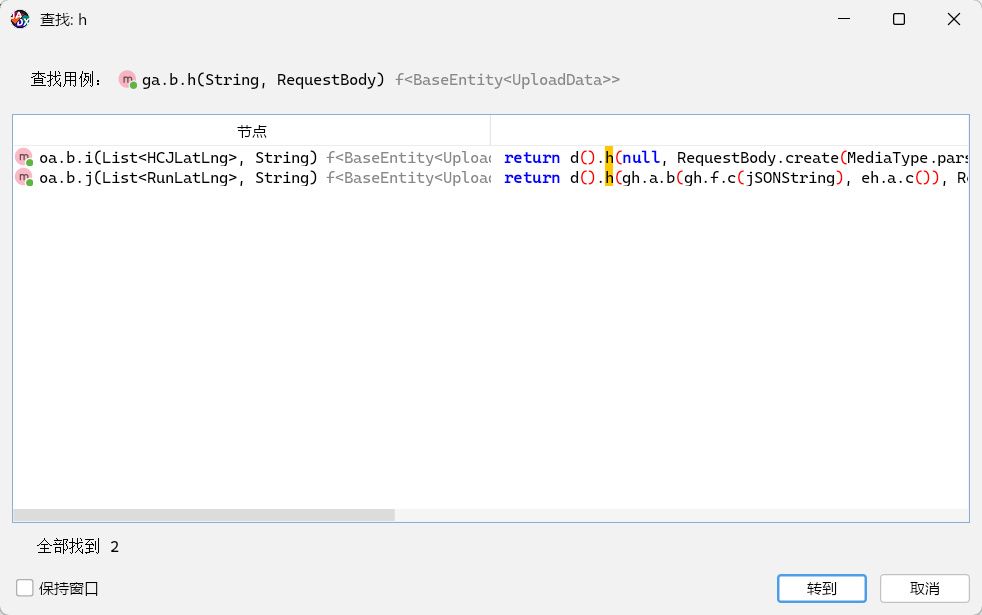This screenshot has width=982, height=615.
Task: Enable the 保持窗口 checkbox
Action: (x=25, y=588)
